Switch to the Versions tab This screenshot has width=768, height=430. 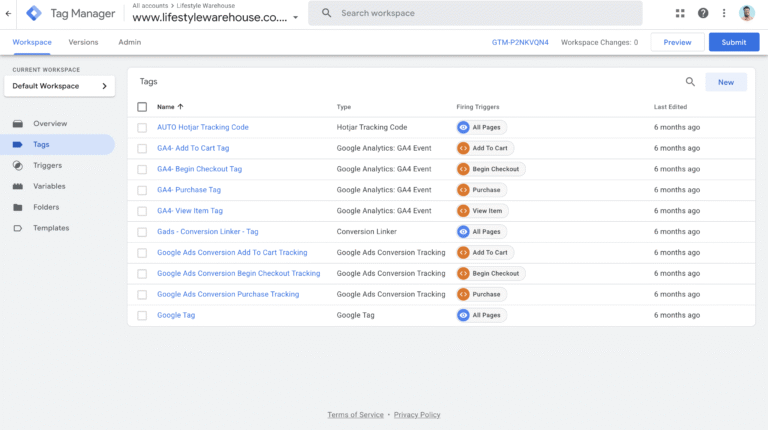[83, 42]
